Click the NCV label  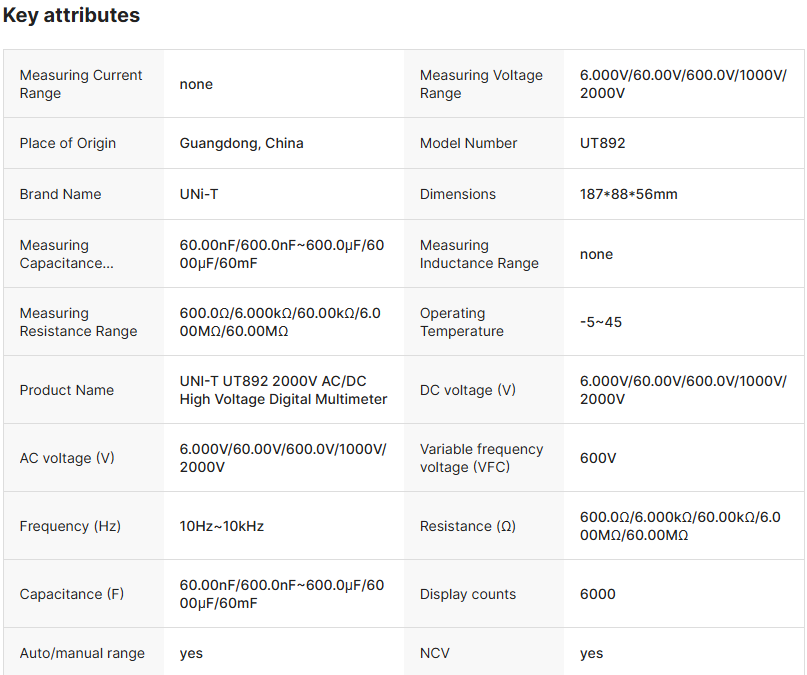point(434,653)
